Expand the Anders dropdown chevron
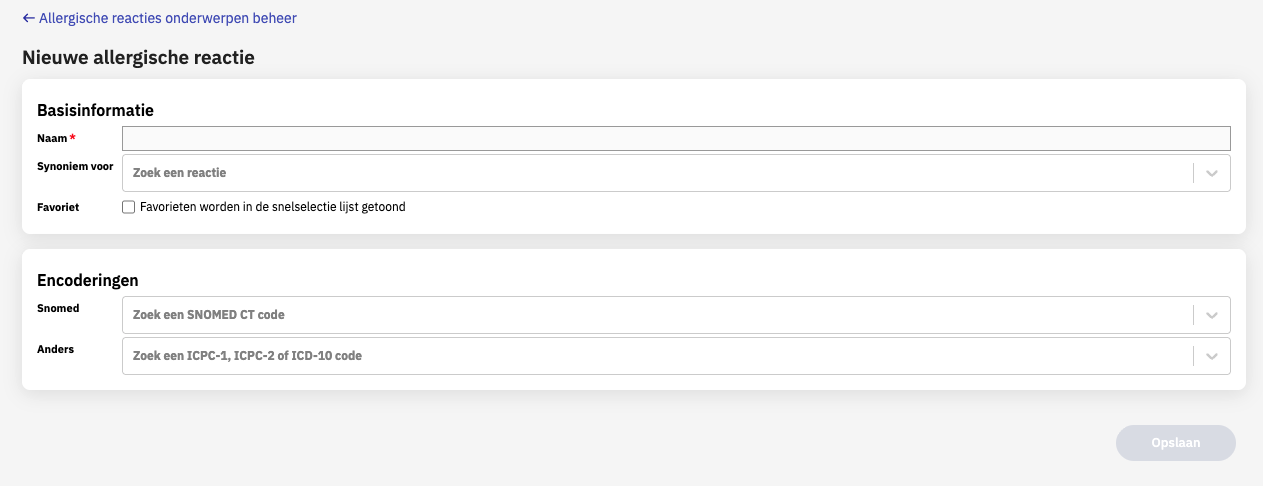This screenshot has height=486, width=1263. (1212, 355)
